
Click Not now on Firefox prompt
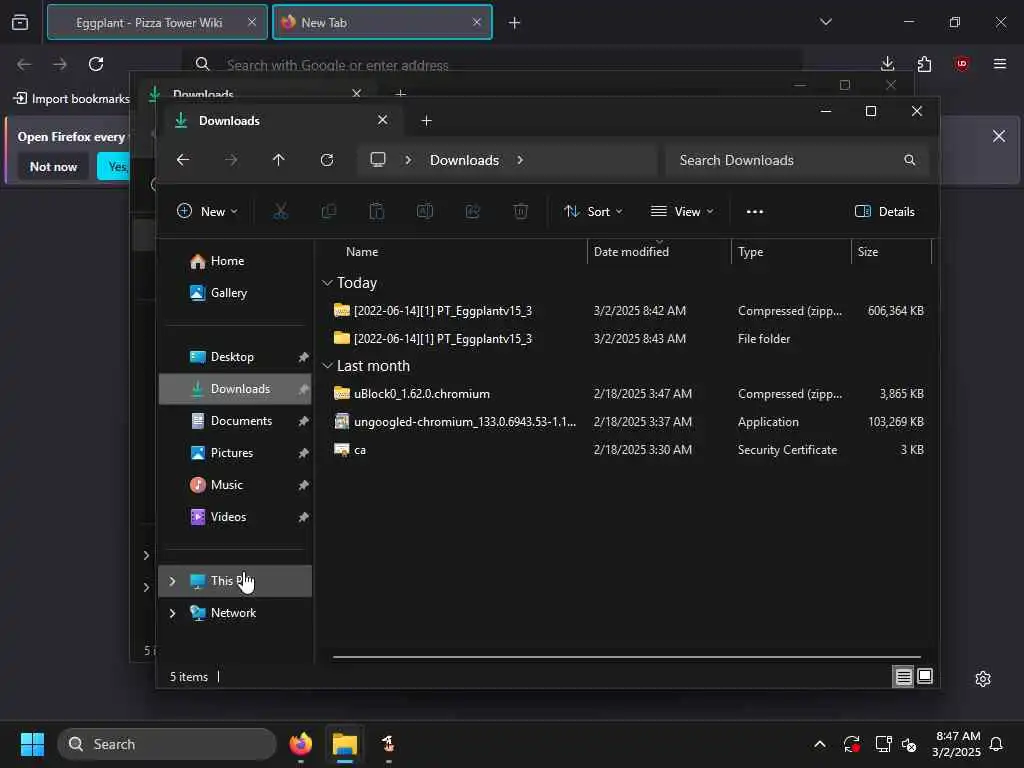tap(54, 167)
